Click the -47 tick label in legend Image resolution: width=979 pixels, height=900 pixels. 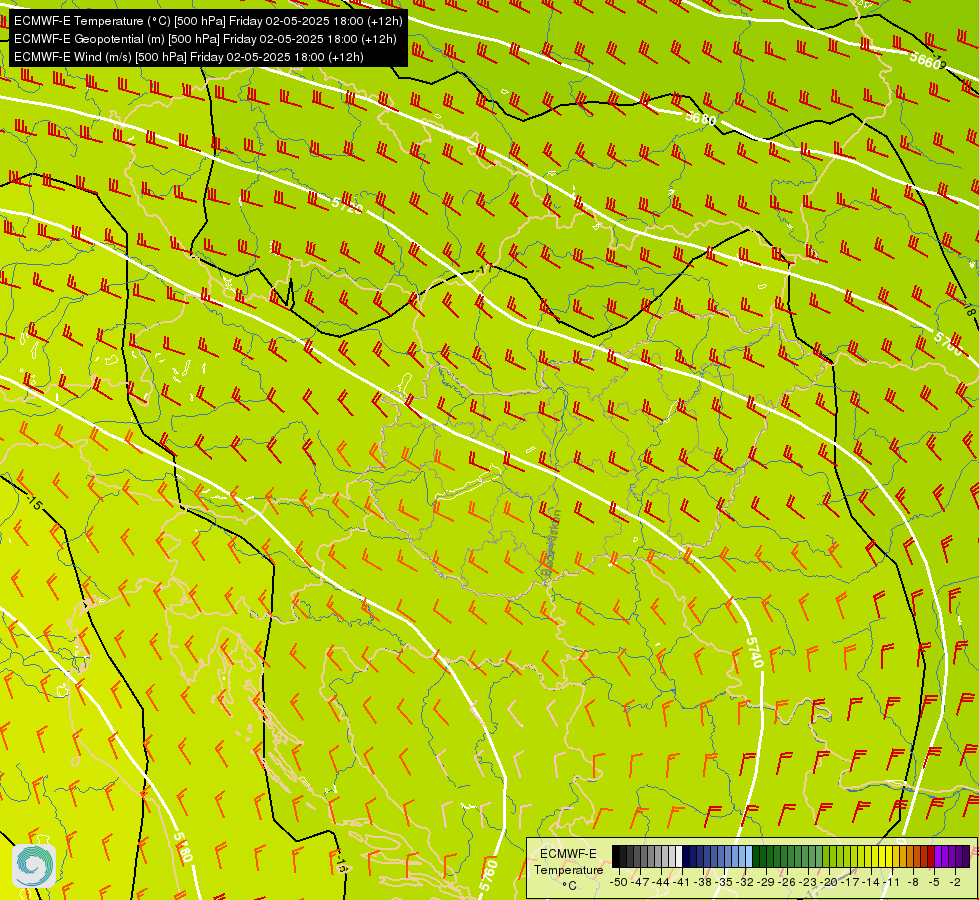pyautogui.click(x=639, y=882)
